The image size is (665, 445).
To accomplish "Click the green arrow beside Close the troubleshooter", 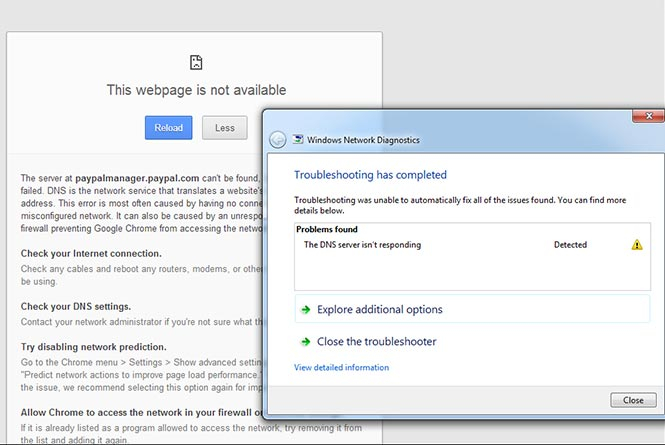I will 305,342.
